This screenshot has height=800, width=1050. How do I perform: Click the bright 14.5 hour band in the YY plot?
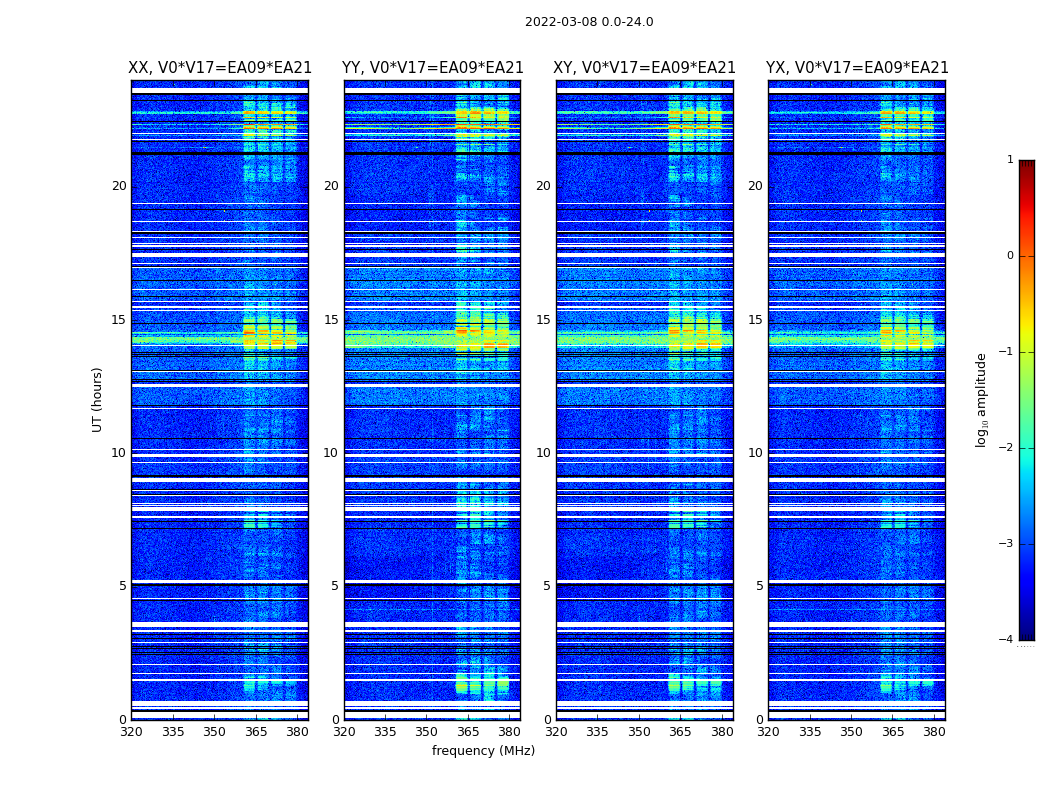433,339
